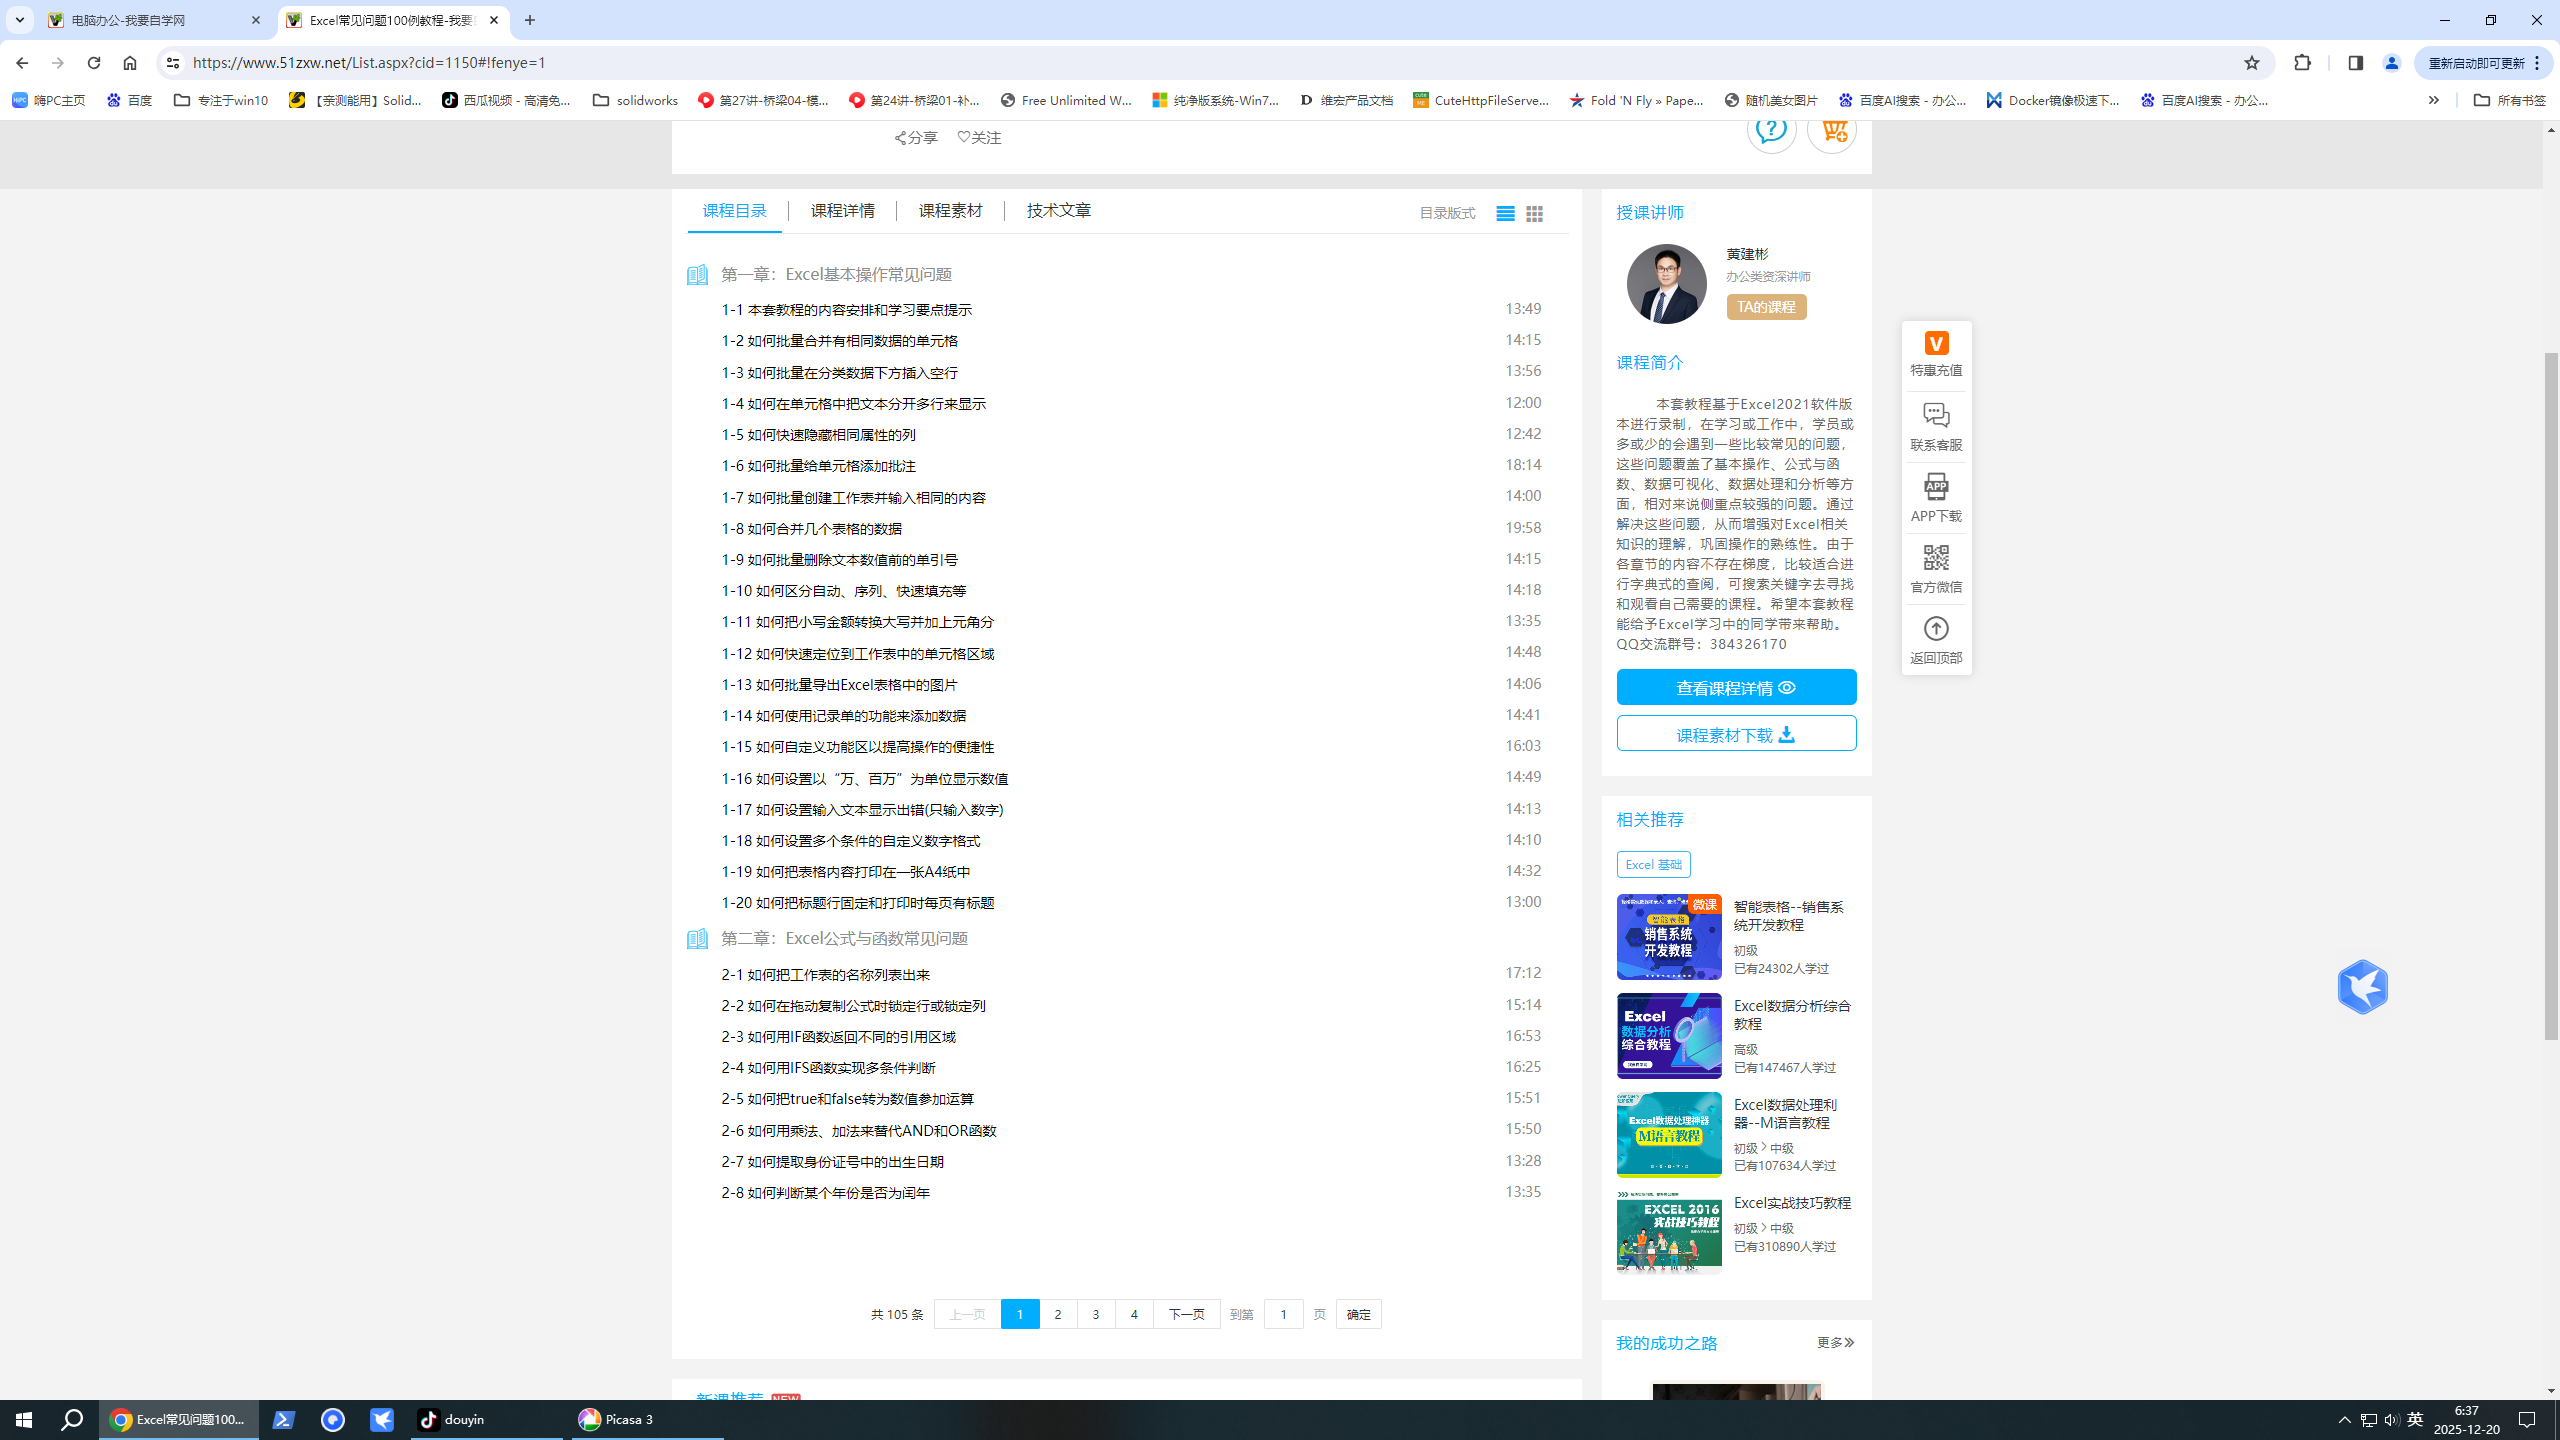Open the tab search dropdown arrow
2560x1440 pixels.
[x=19, y=20]
